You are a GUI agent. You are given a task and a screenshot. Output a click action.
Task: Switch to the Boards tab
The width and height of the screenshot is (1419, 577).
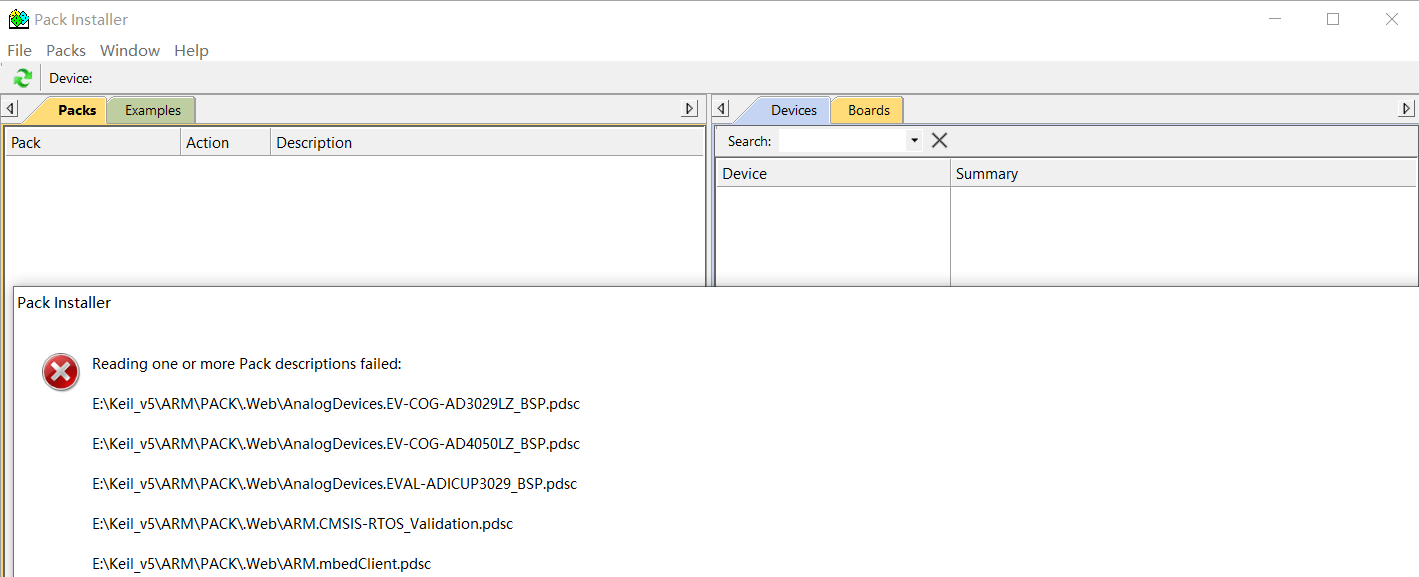(x=868, y=110)
